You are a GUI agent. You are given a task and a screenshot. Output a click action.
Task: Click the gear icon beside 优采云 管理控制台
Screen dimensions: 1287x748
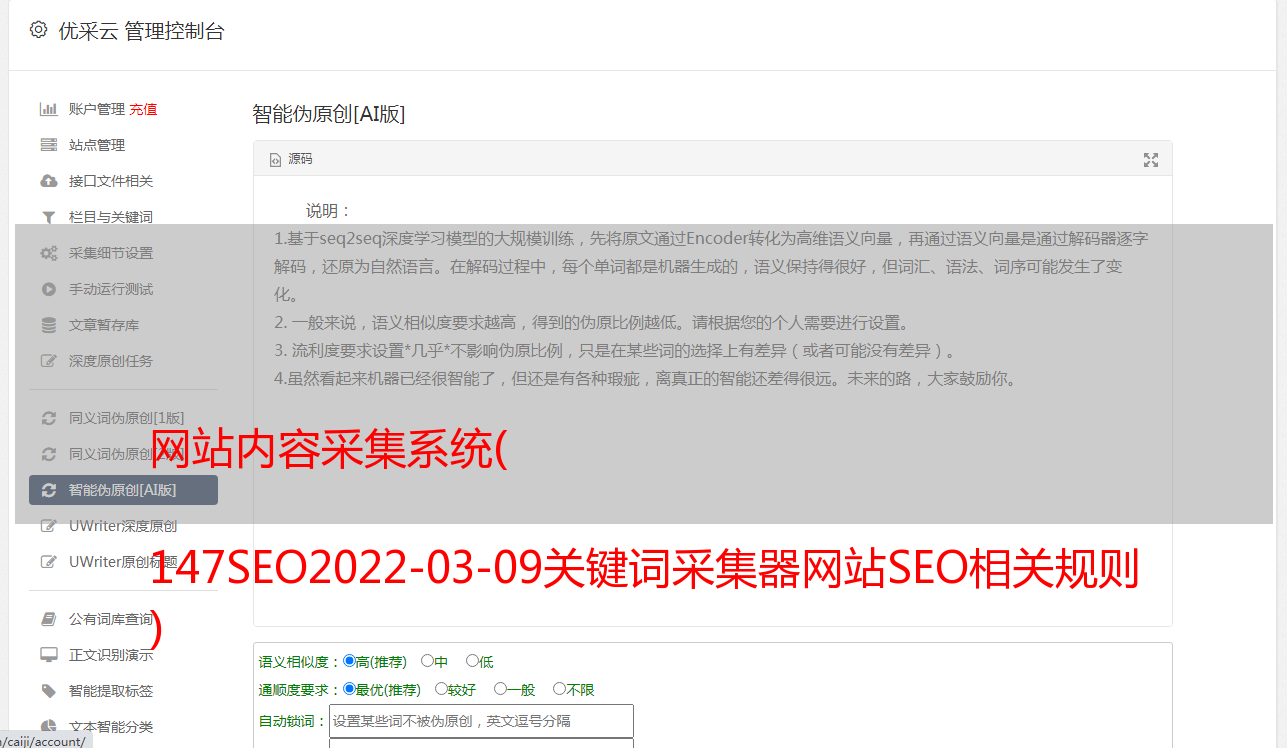(x=38, y=30)
